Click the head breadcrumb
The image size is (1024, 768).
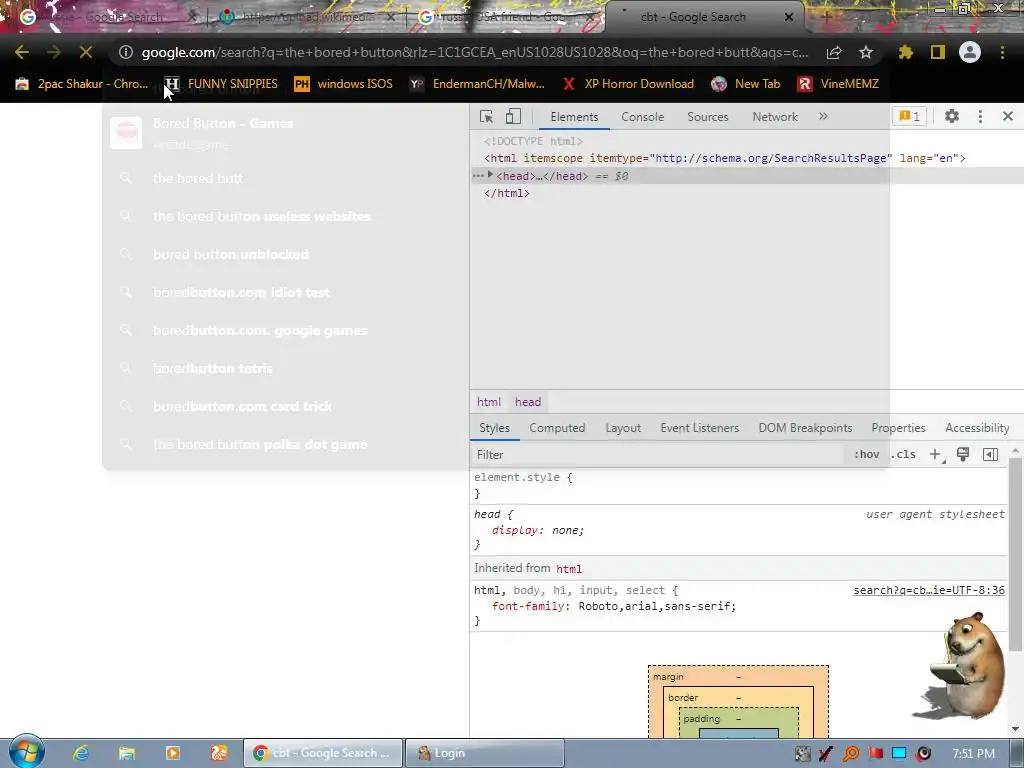pos(528,402)
